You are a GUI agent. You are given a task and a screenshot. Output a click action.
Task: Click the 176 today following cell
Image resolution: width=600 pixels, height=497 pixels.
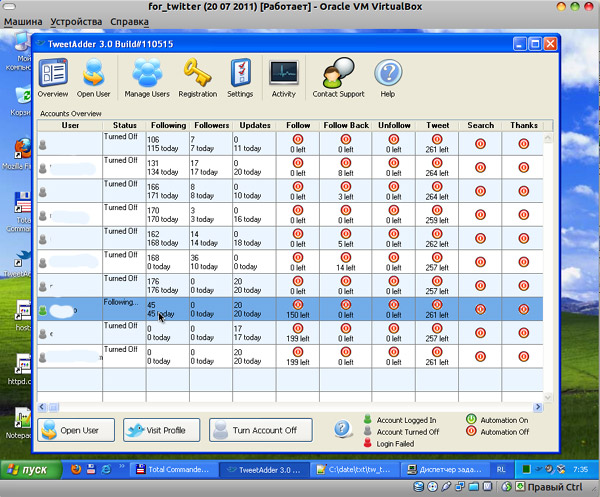[x=168, y=285]
